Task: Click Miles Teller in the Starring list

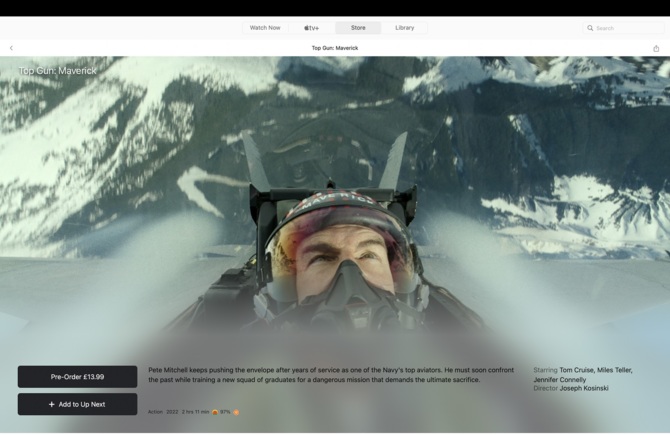Action: coord(614,370)
